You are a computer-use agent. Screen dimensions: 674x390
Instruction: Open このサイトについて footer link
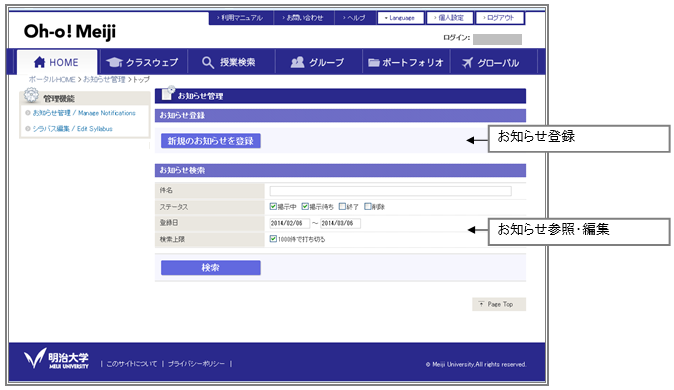click(132, 364)
